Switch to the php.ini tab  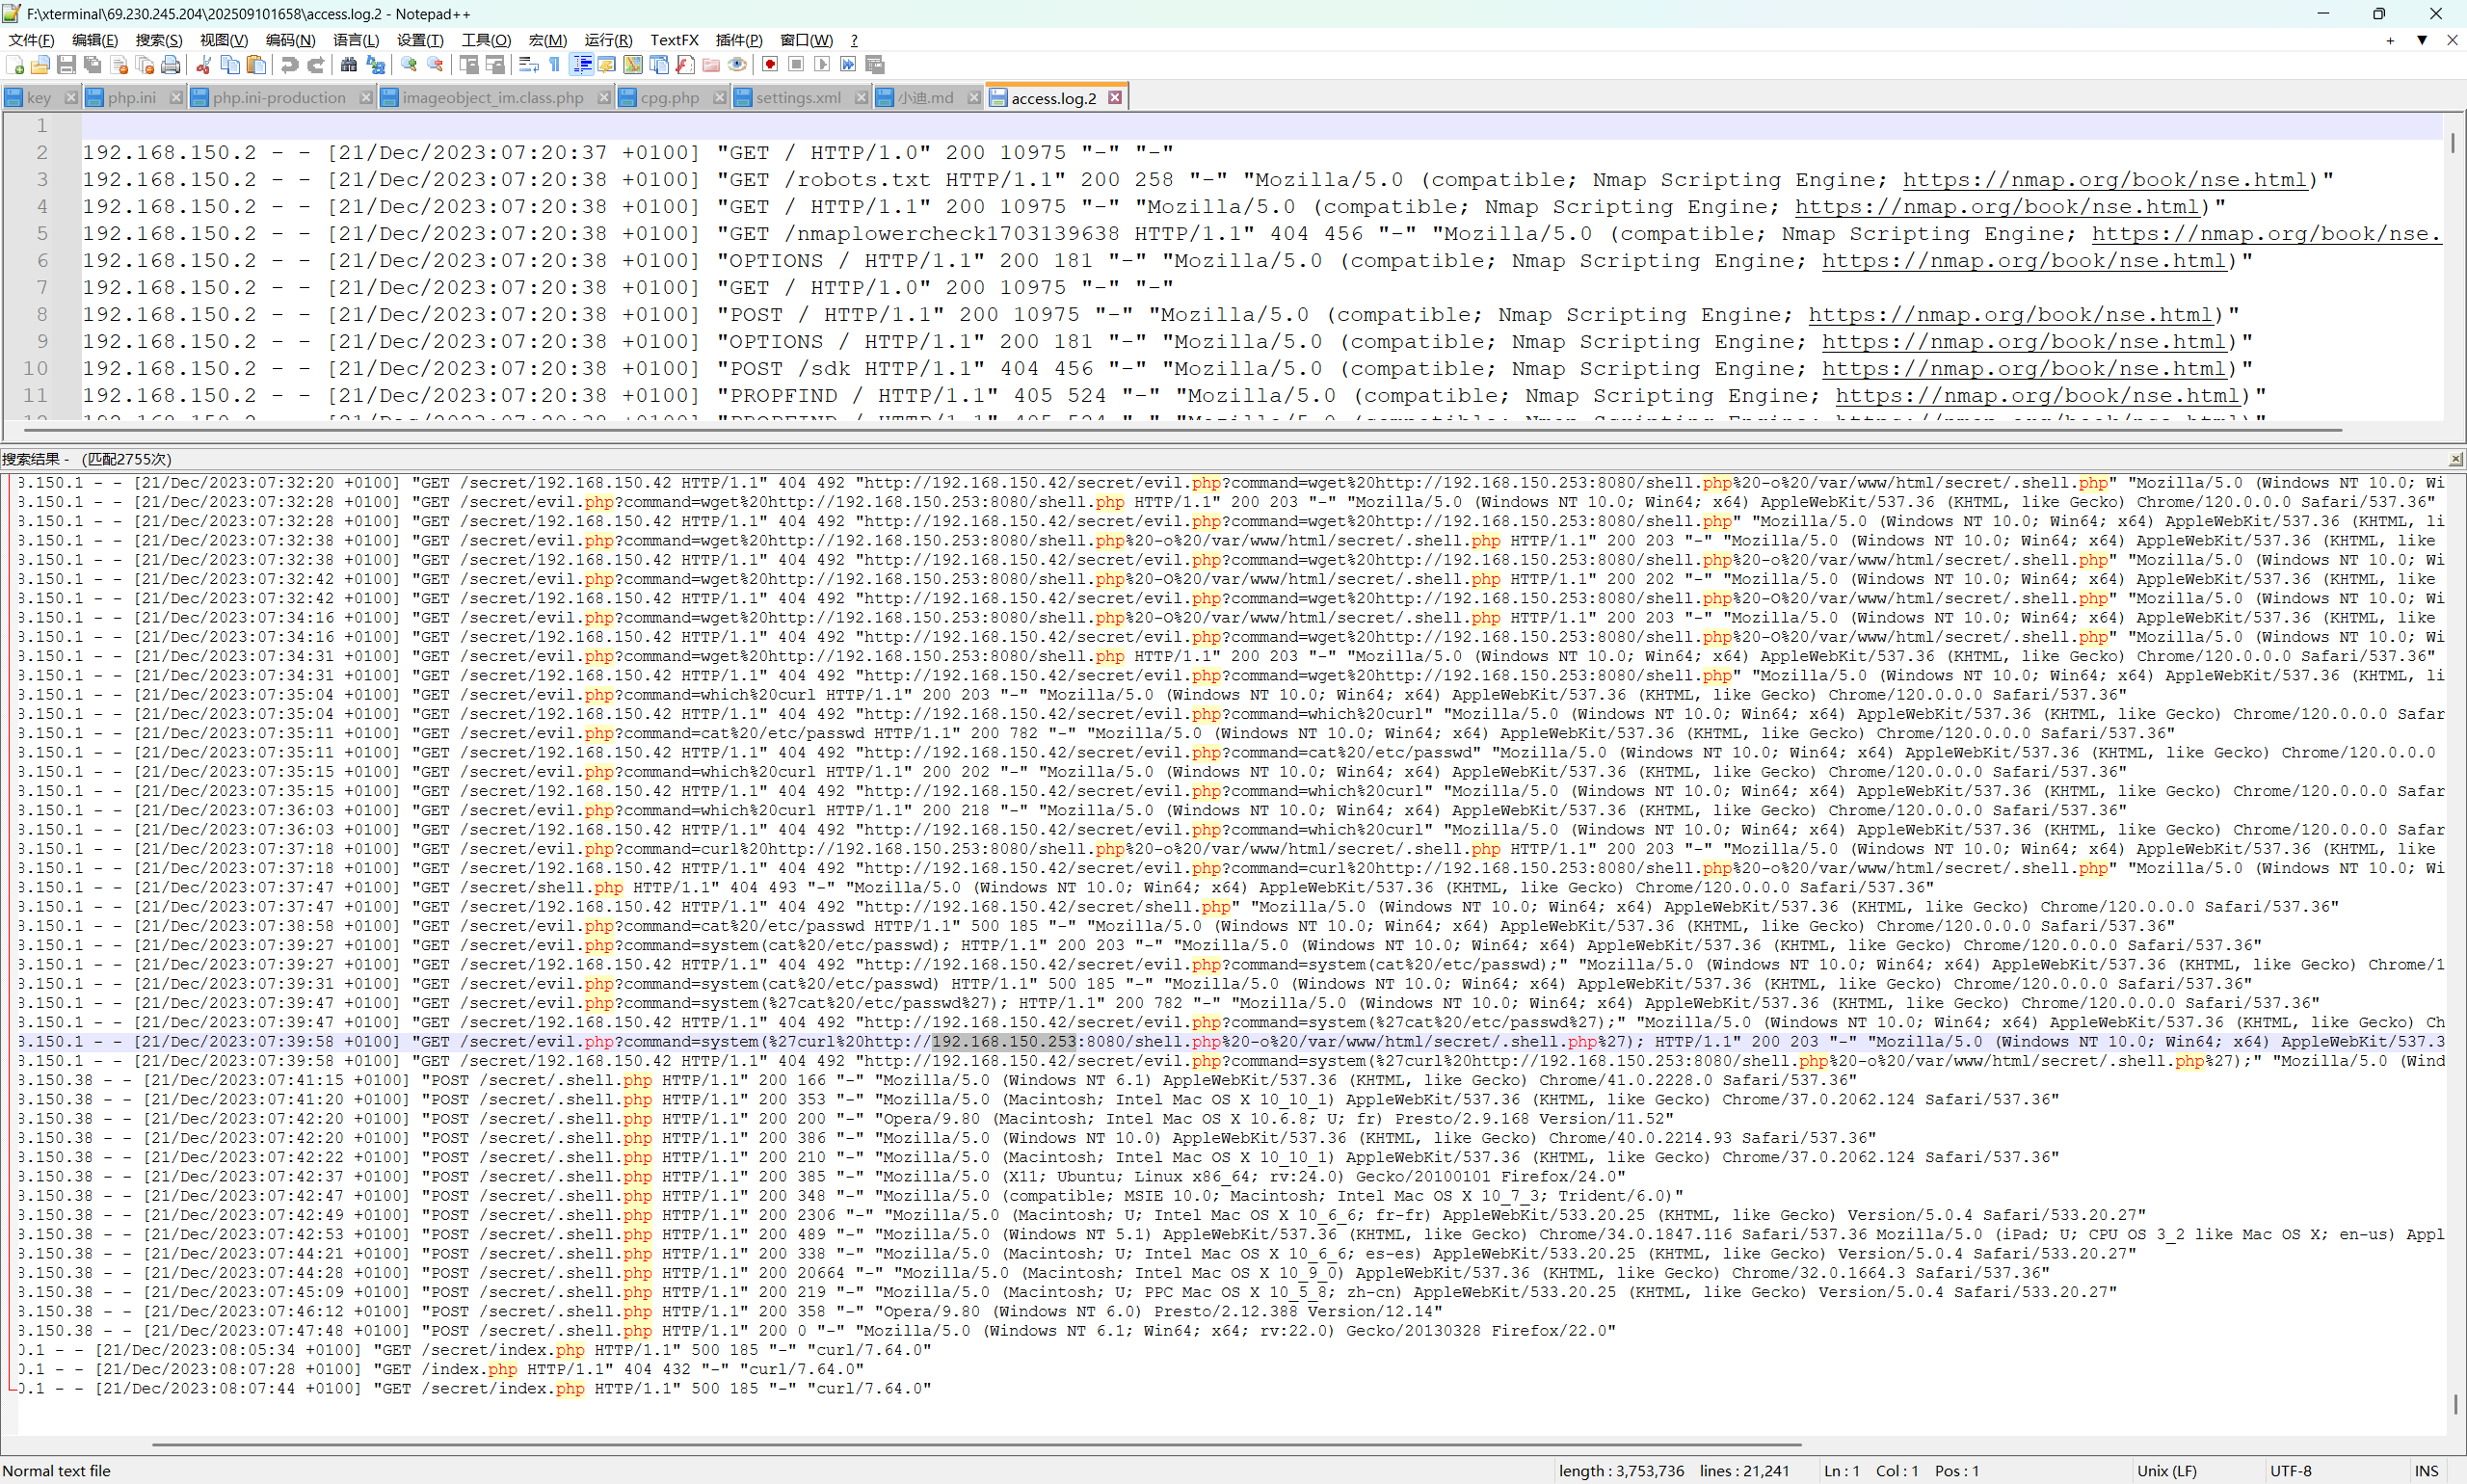pos(131,98)
